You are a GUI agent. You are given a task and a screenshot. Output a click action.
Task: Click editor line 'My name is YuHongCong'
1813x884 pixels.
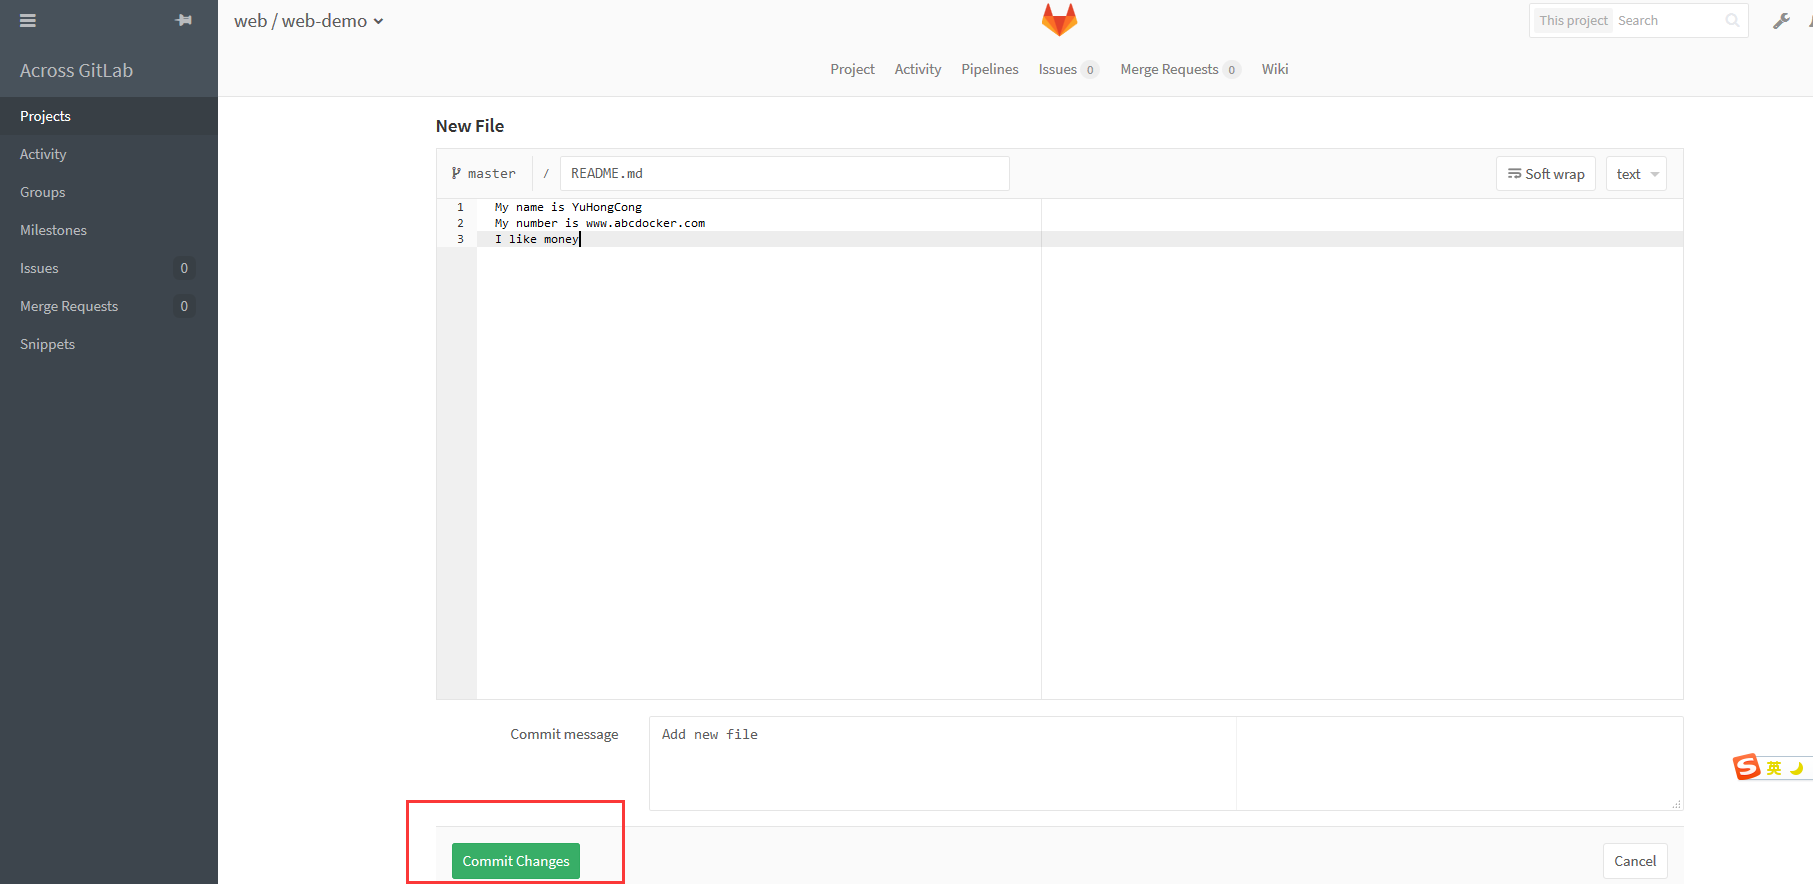pos(568,207)
